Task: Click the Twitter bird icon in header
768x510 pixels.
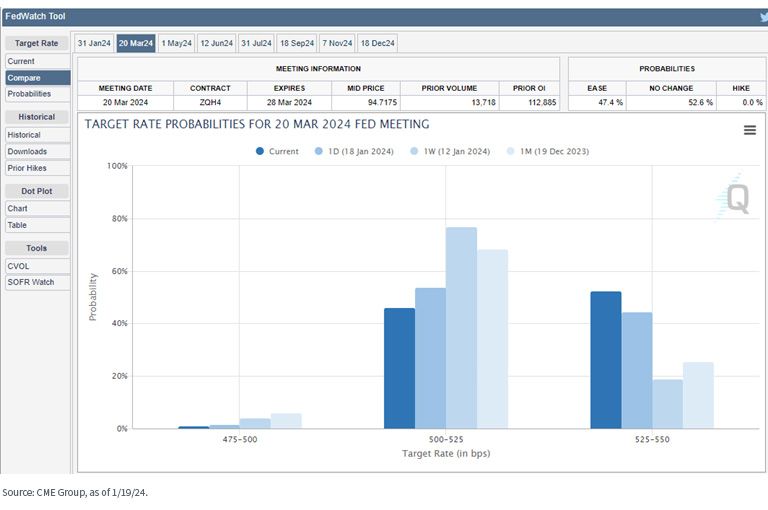Action: [x=764, y=17]
